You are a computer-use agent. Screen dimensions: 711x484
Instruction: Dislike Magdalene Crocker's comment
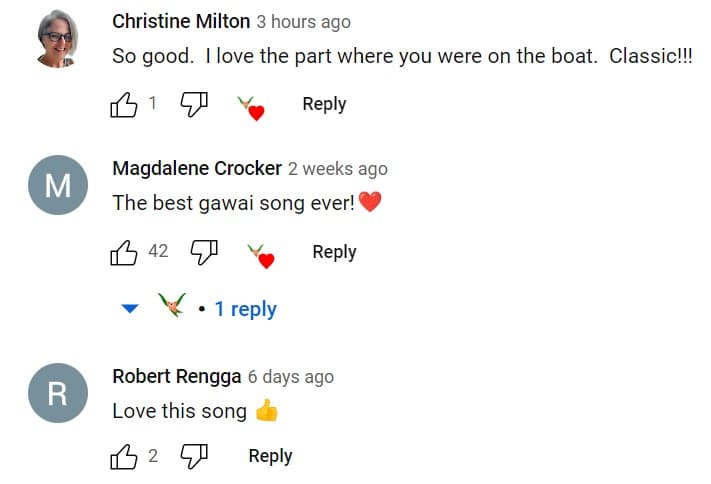(x=204, y=252)
